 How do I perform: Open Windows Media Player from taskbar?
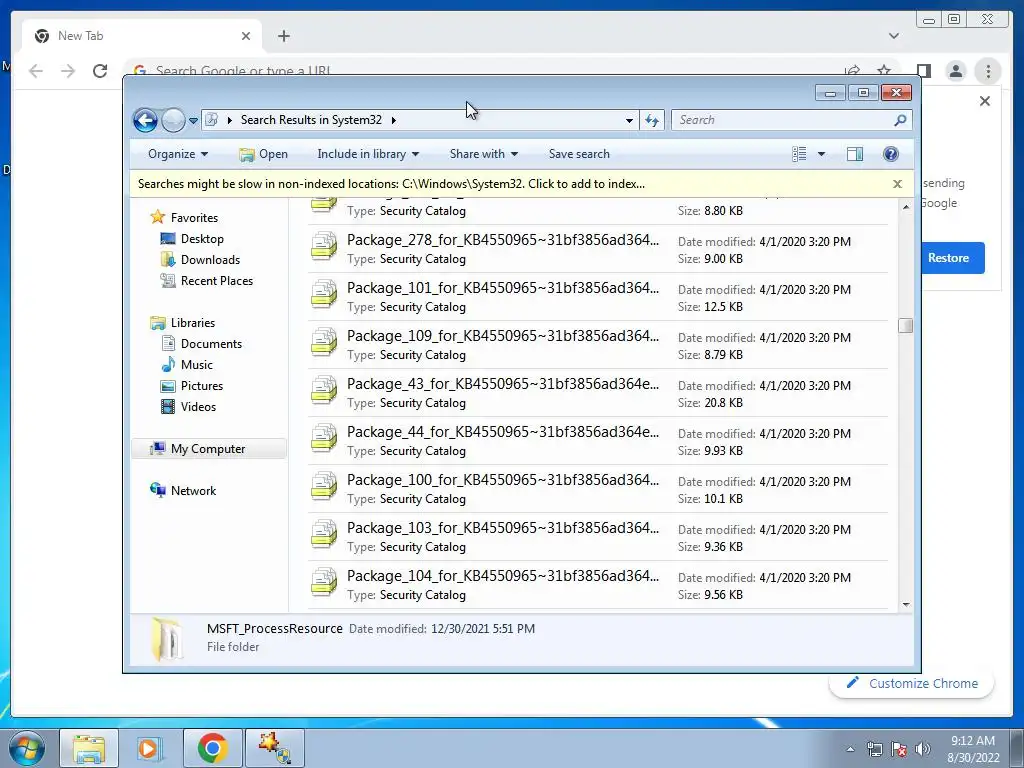click(x=150, y=748)
